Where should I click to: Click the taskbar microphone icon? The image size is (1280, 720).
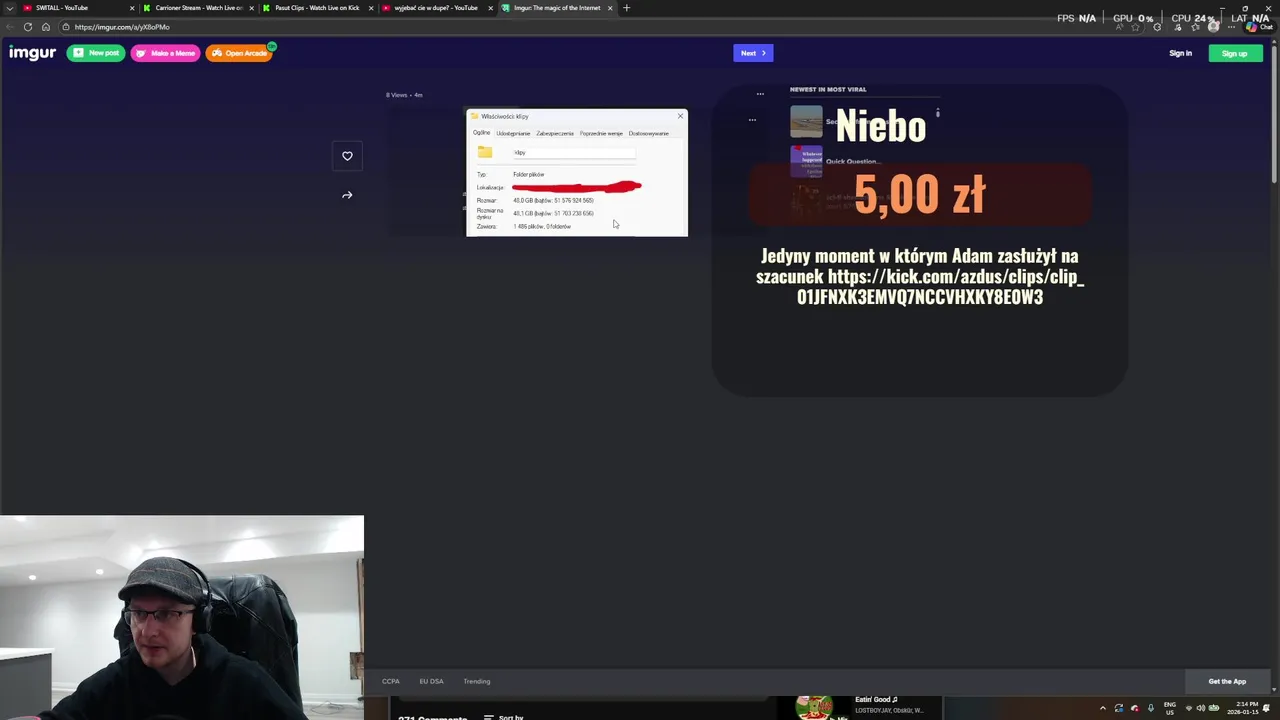(x=1150, y=708)
